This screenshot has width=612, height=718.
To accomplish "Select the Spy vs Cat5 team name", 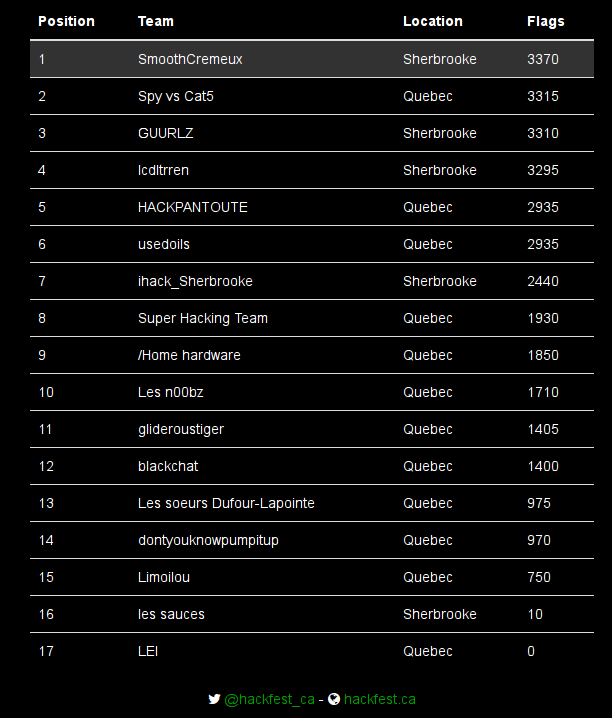I will pos(180,96).
